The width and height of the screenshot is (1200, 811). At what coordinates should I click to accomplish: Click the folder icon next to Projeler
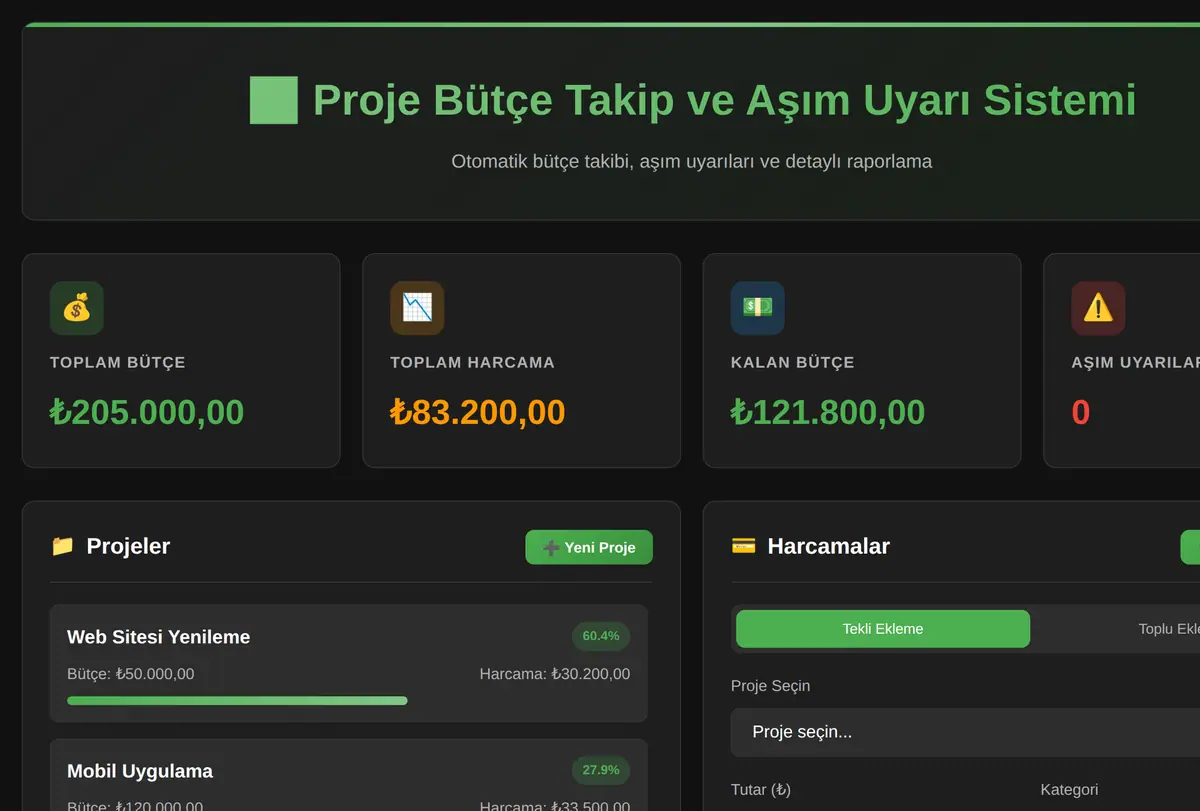pyautogui.click(x=62, y=546)
